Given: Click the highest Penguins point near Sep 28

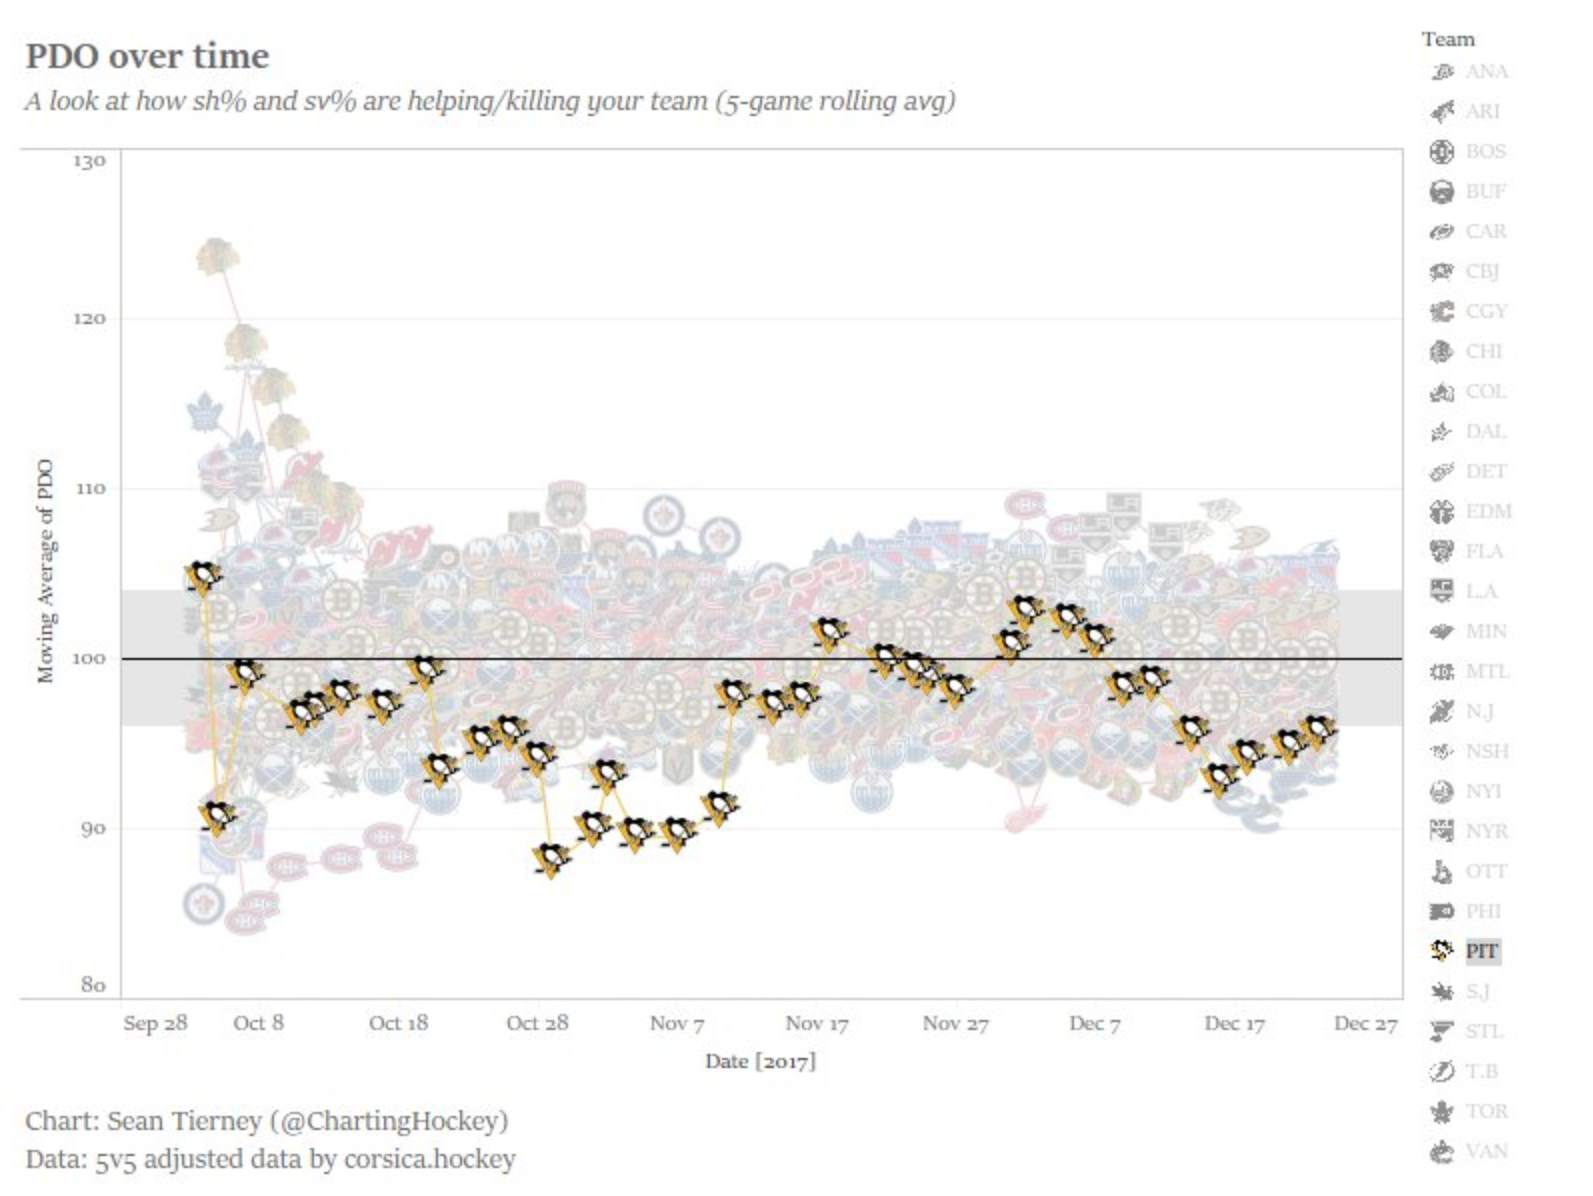Looking at the screenshot, I should pyautogui.click(x=203, y=577).
